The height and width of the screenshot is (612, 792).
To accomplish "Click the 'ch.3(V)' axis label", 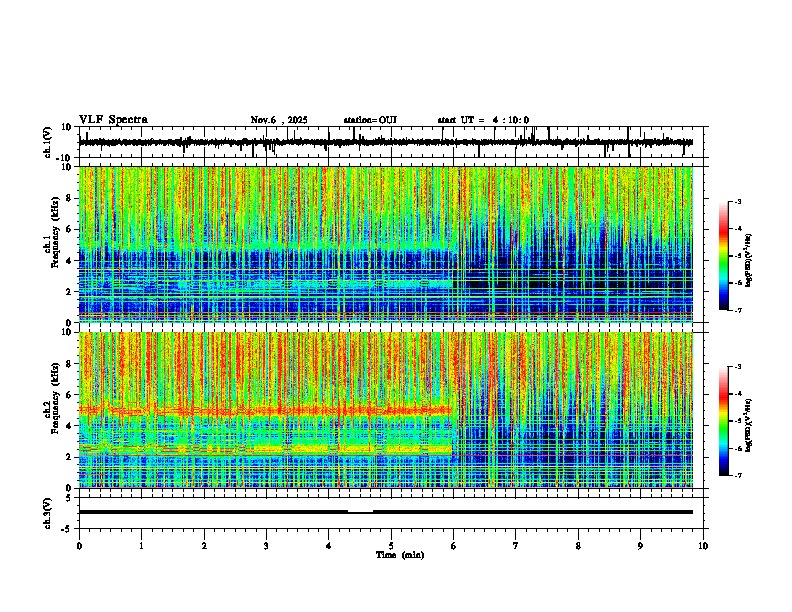I will pyautogui.click(x=47, y=514).
